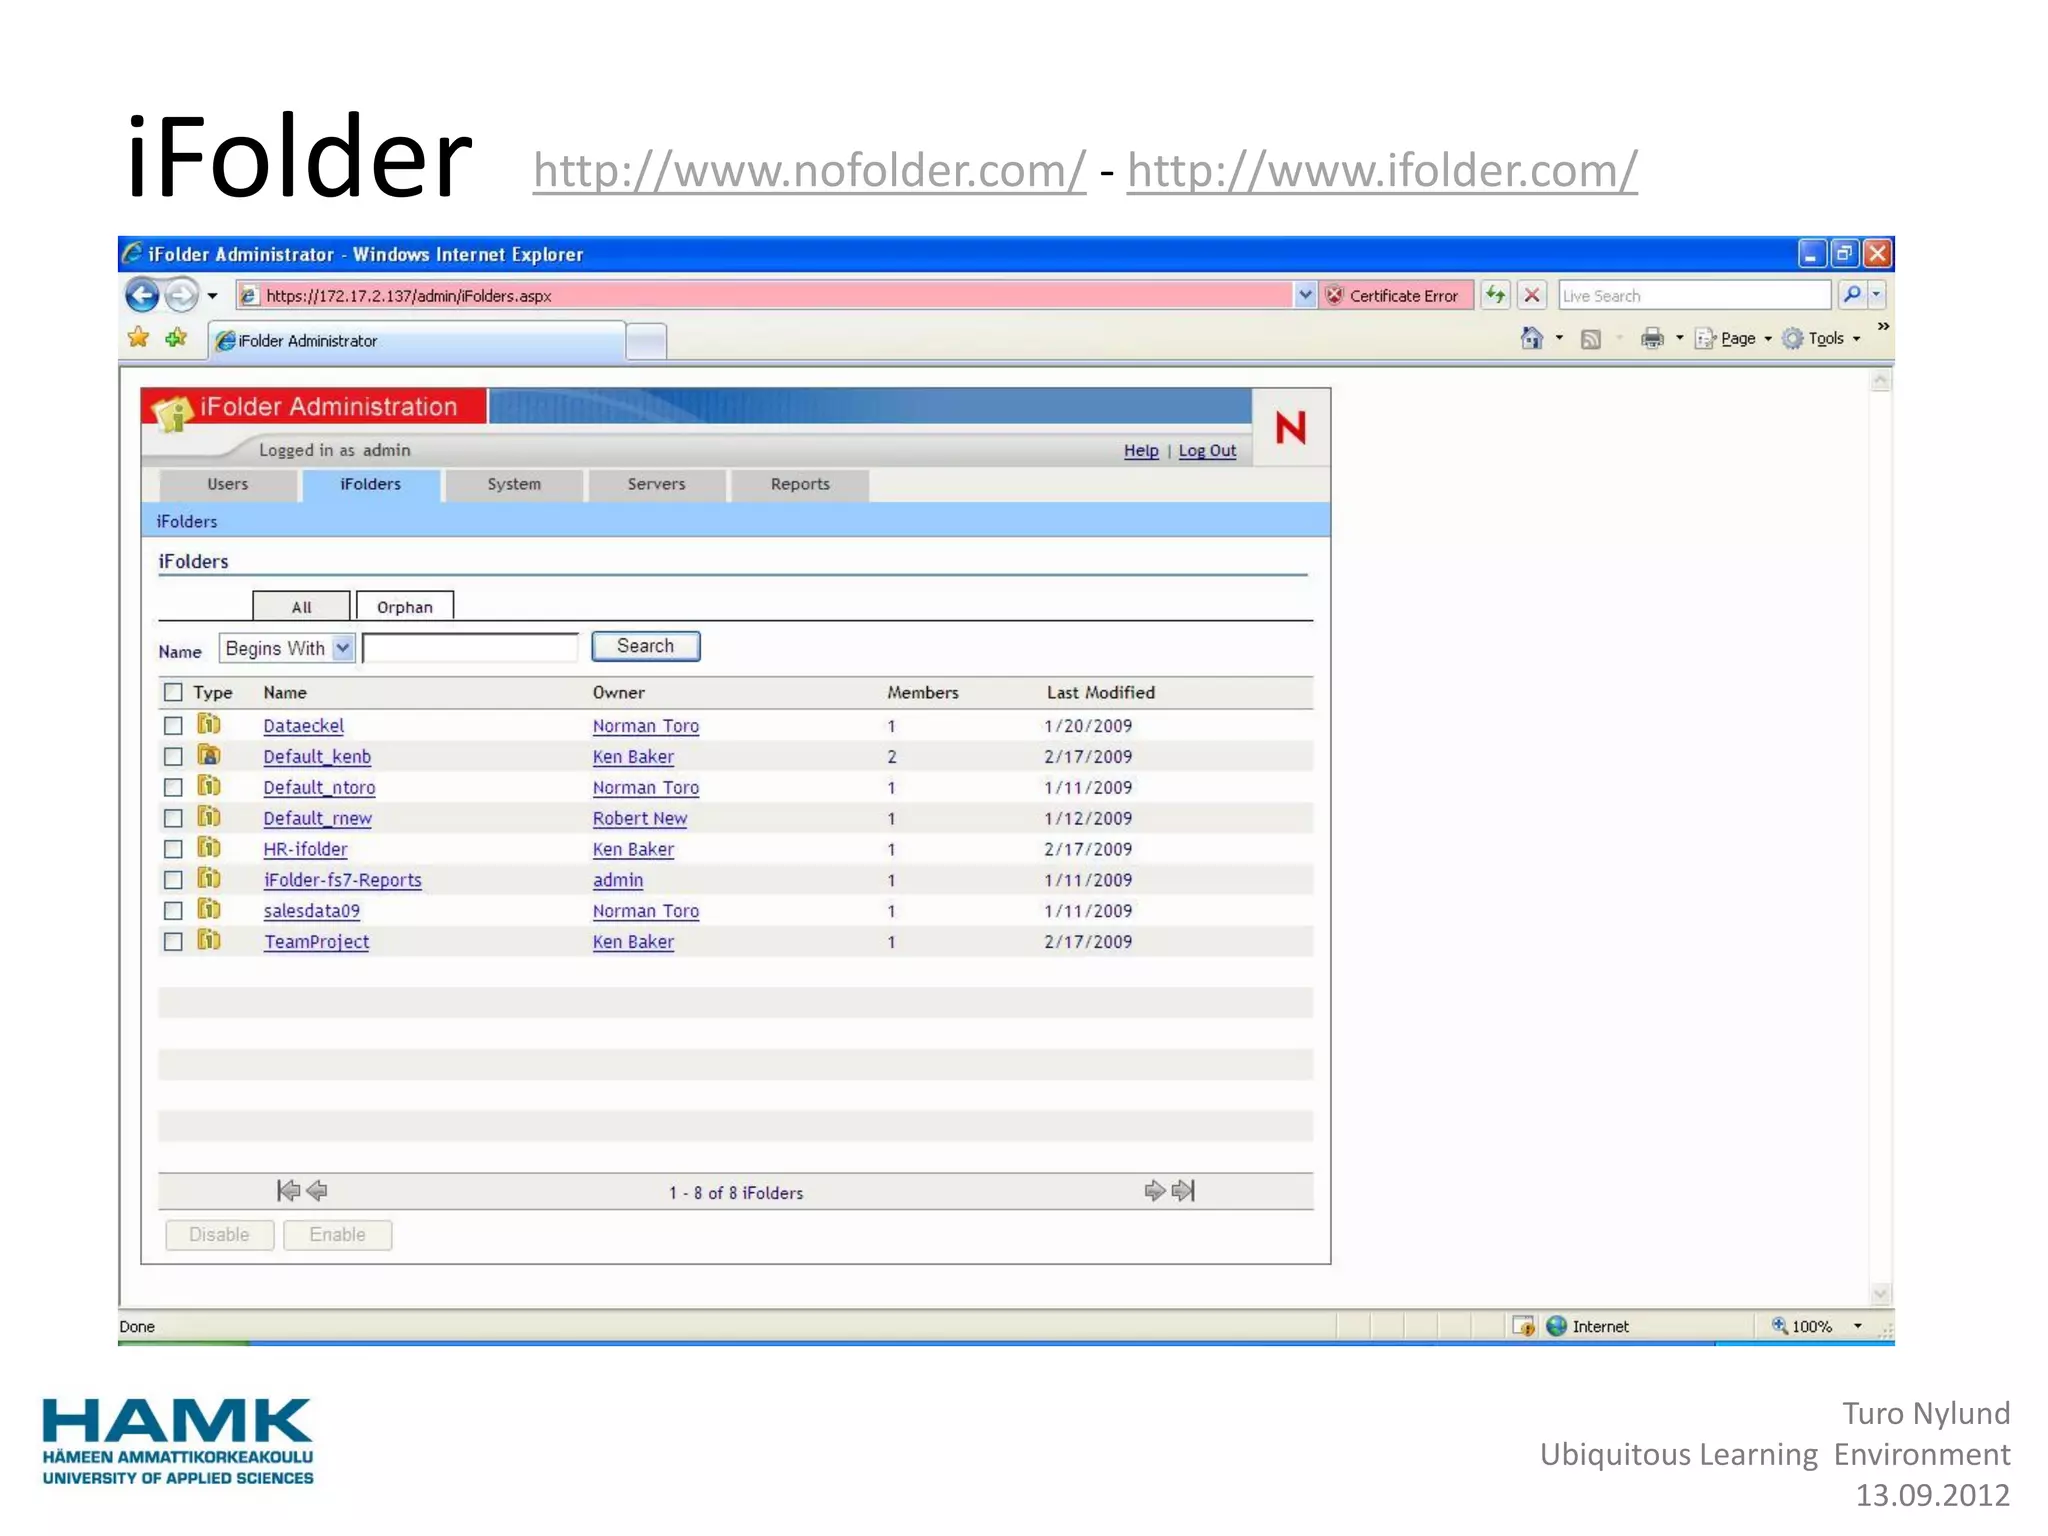Check the iFolder-fs7-Reports row checkbox

coord(173,880)
